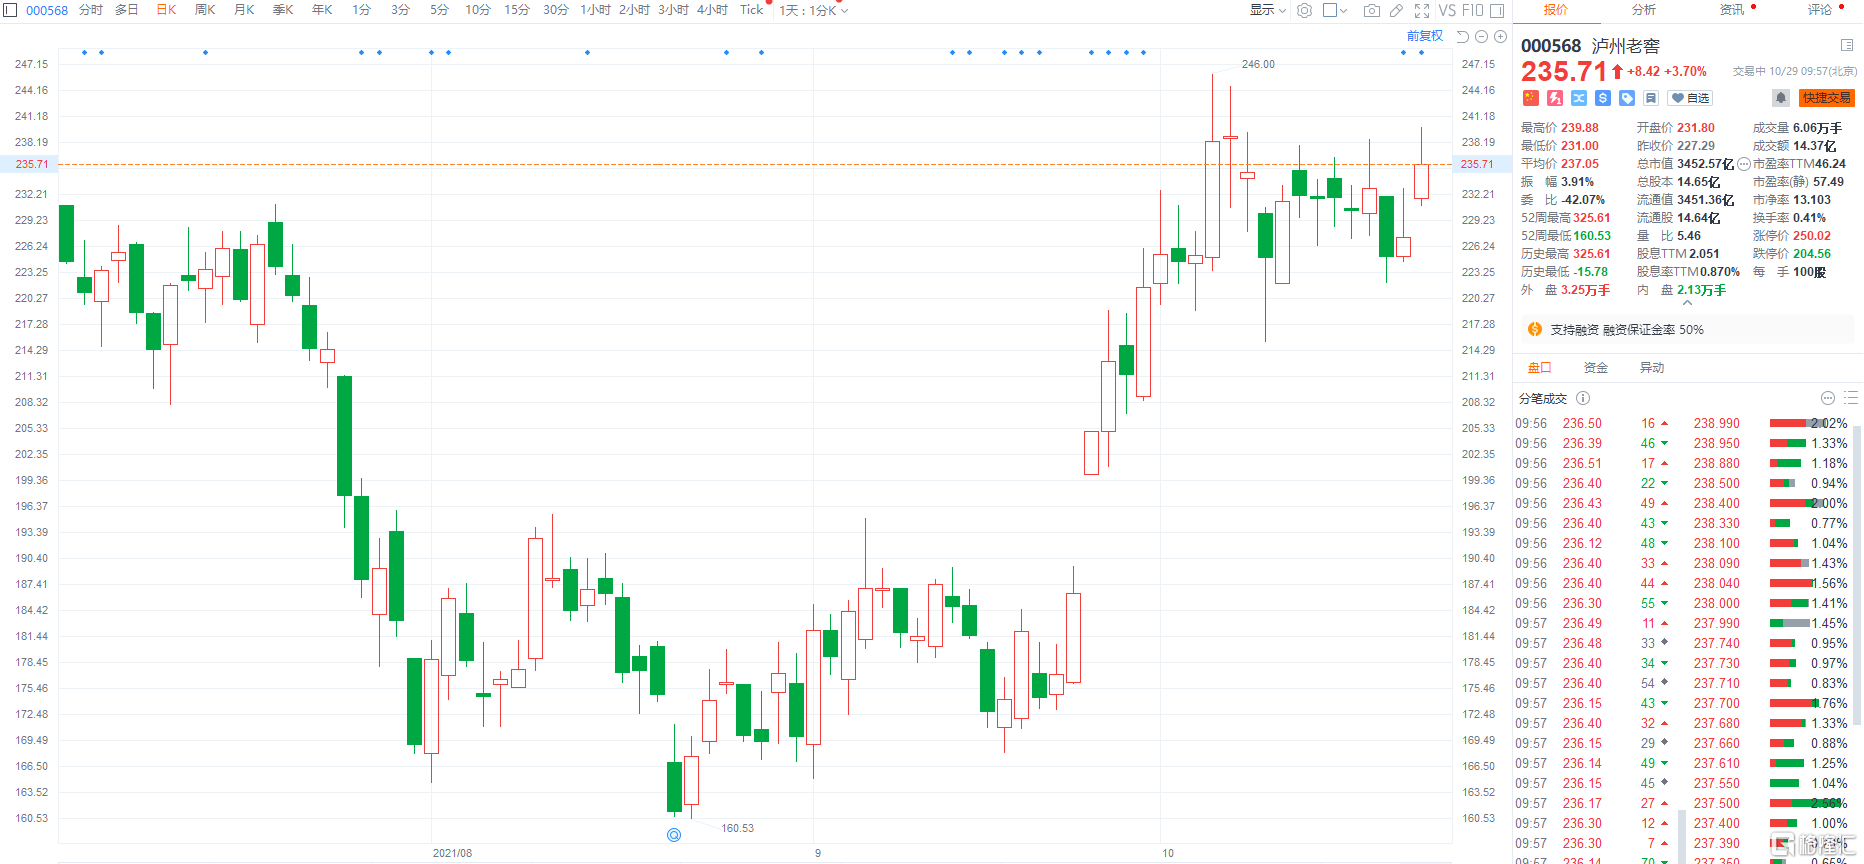Switch to the 分析 tab
Screen dimensions: 1864x864
pyautogui.click(x=1644, y=10)
